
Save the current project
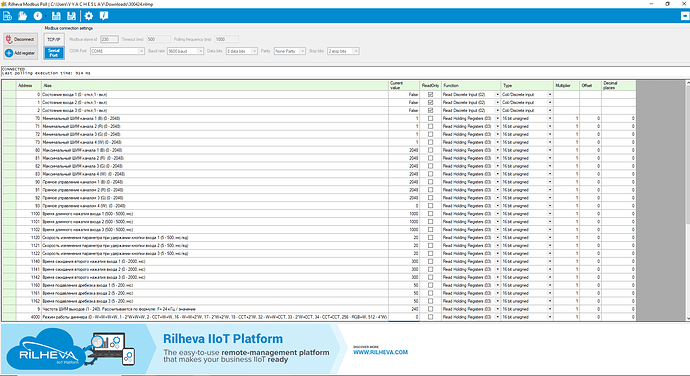pyautogui.click(x=56, y=16)
